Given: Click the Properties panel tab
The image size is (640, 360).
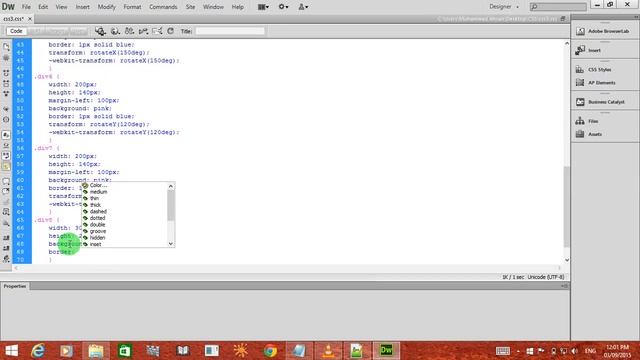Looking at the screenshot, I should pyautogui.click(x=15, y=287).
